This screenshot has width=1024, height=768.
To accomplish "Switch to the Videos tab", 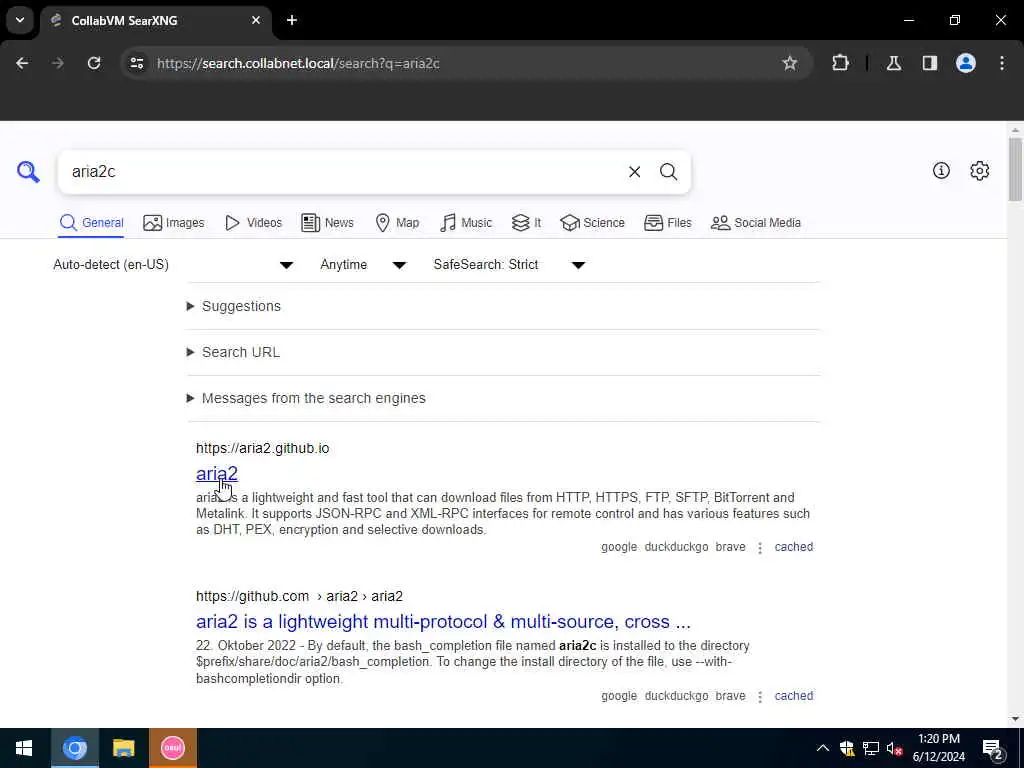I will tap(253, 223).
